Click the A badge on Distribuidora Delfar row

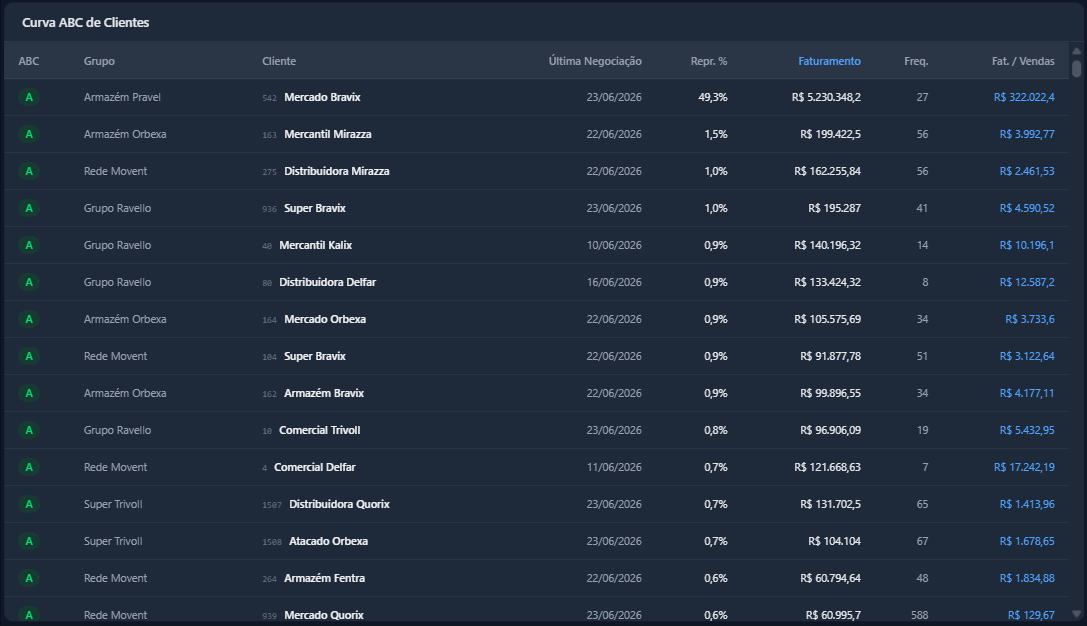[x=29, y=282]
